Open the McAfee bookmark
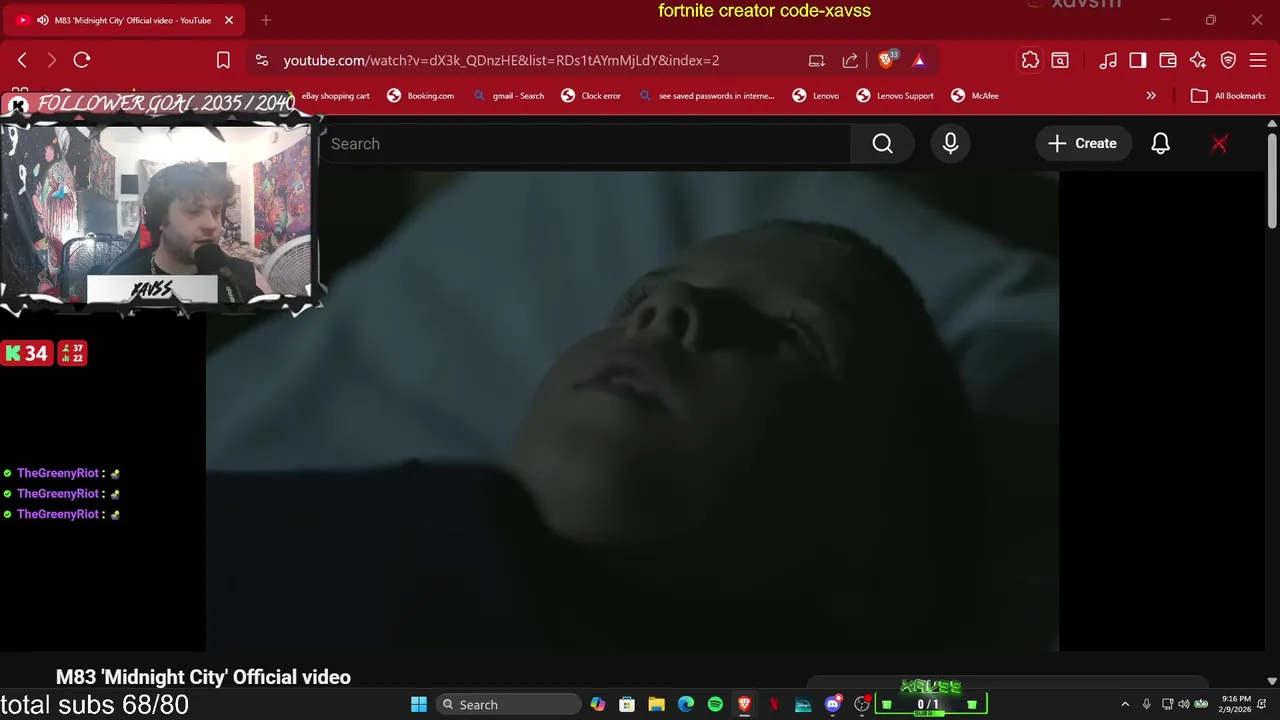Viewport: 1280px width, 720px height. [x=974, y=96]
